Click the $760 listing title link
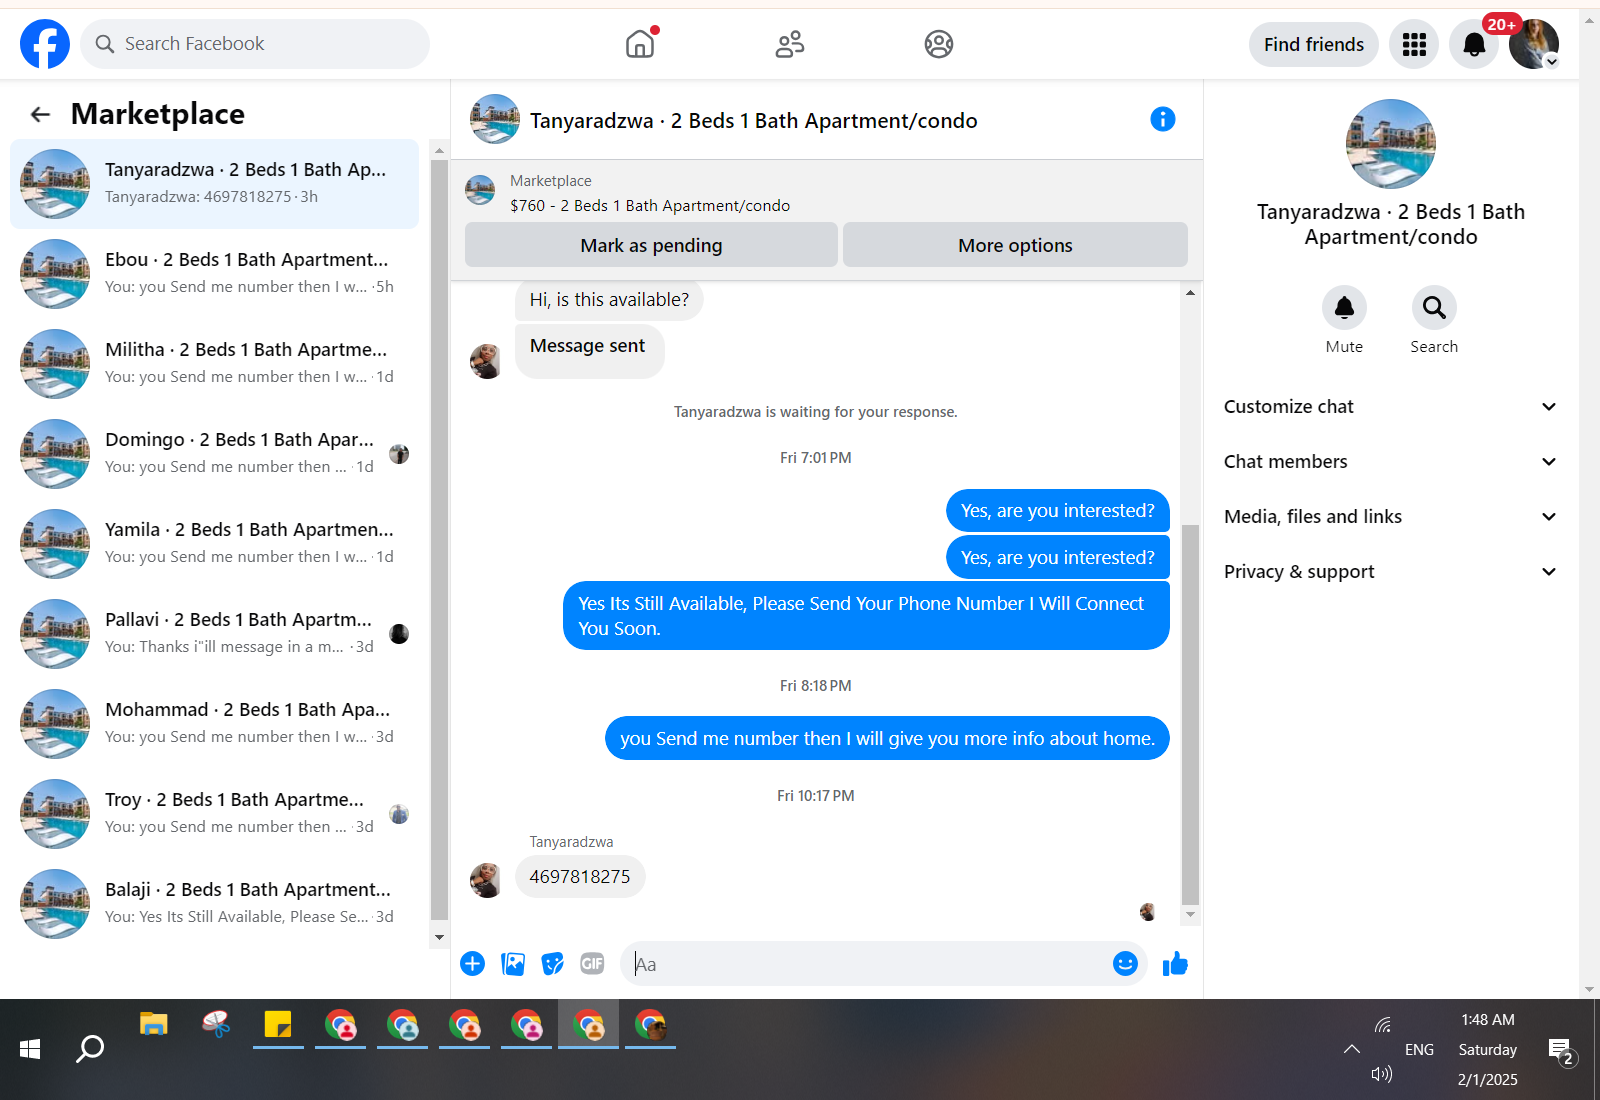 [x=650, y=206]
